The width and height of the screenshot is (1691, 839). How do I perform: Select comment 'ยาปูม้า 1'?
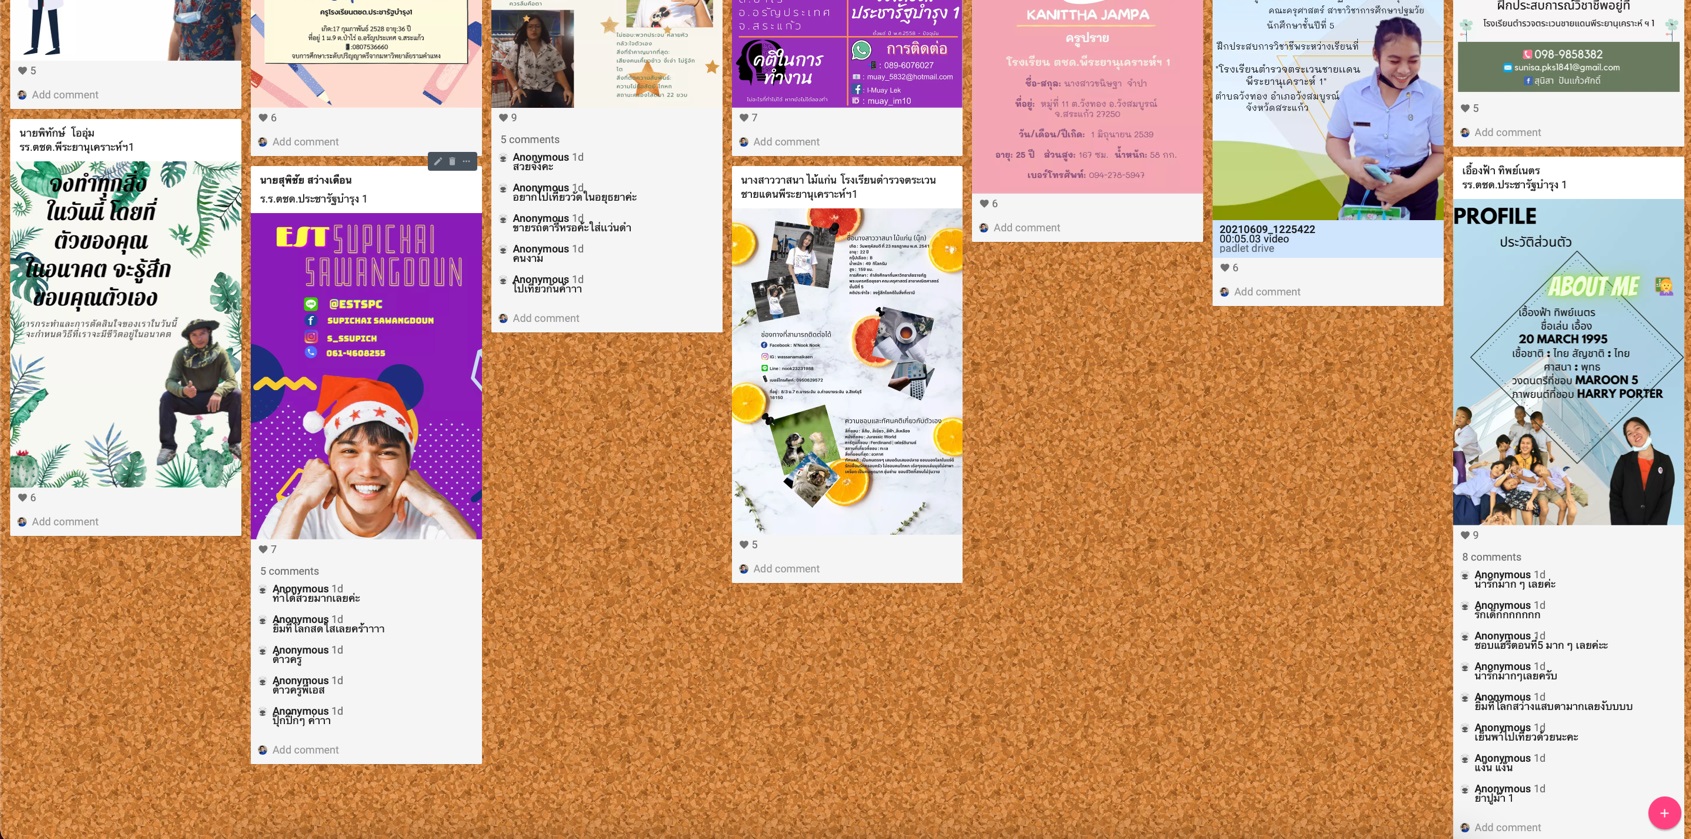pyautogui.click(x=1494, y=799)
